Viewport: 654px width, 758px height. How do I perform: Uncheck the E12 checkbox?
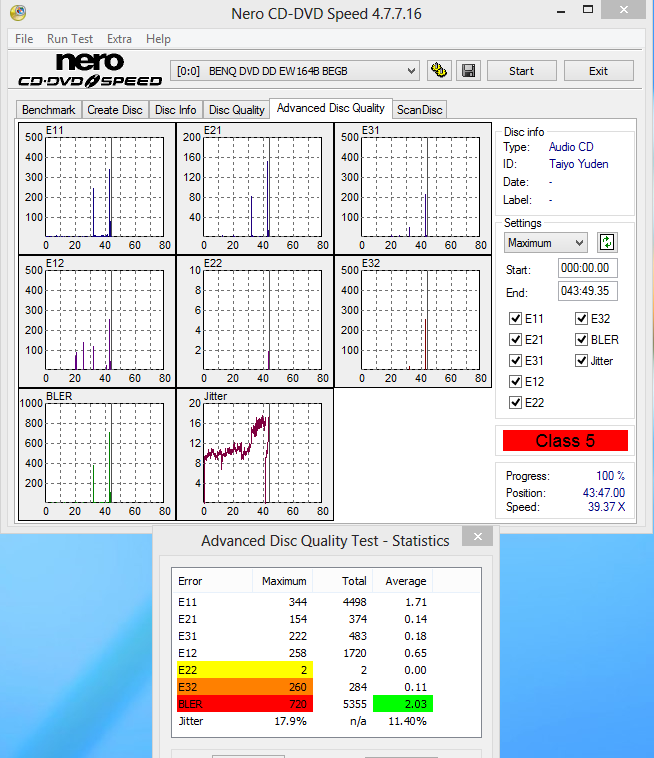(515, 382)
